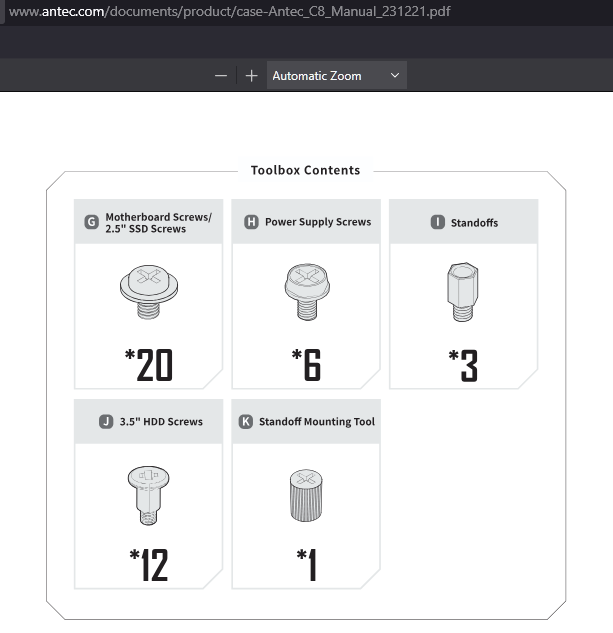Image resolution: width=613 pixels, height=633 pixels.
Task: Click the "Toolbox Contents" heading
Action: click(305, 170)
